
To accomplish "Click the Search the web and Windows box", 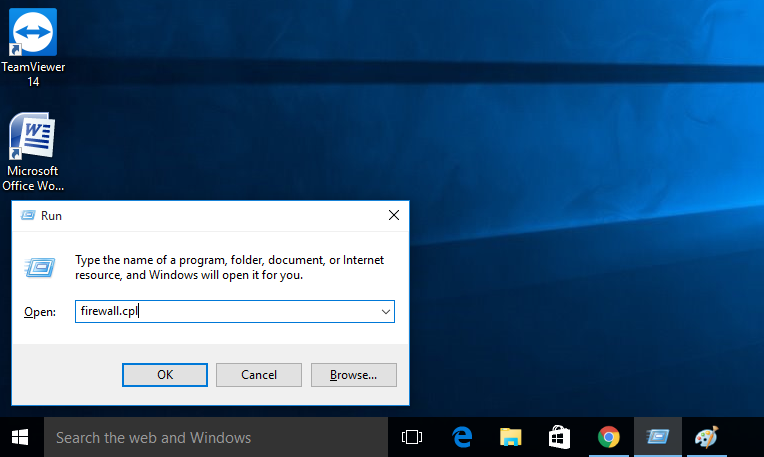I will tap(216, 437).
